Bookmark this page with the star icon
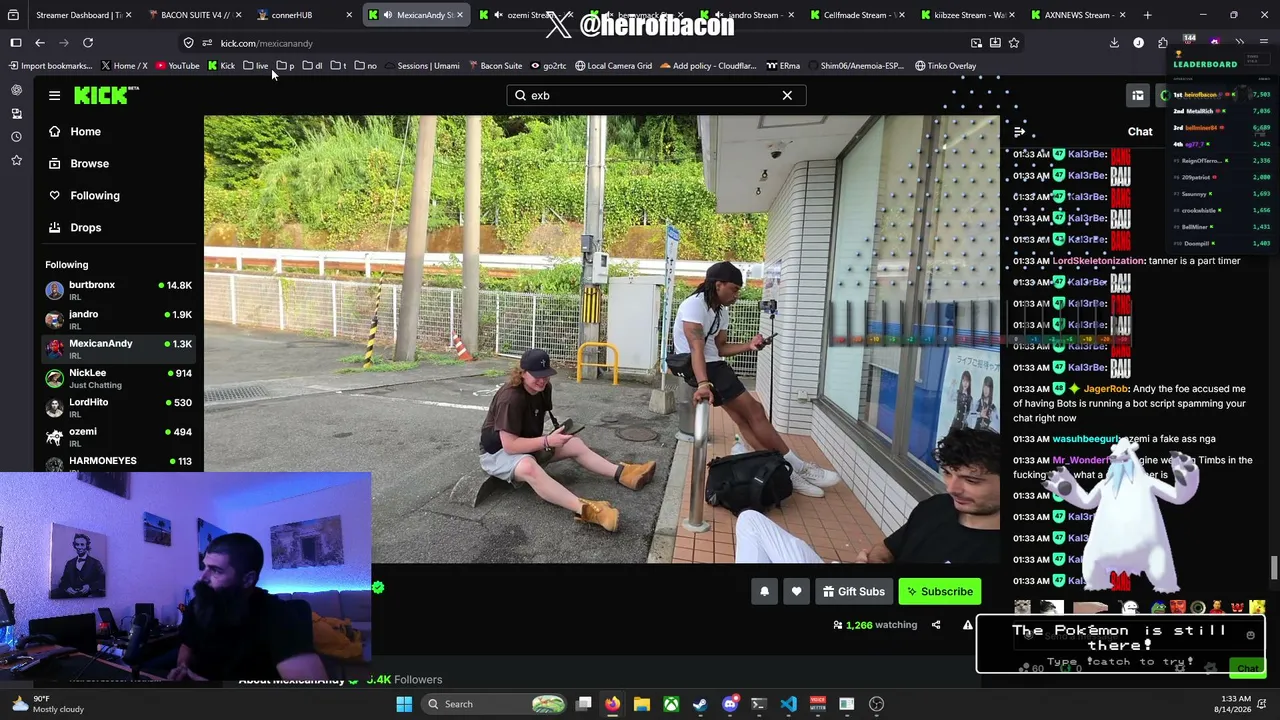This screenshot has width=1280, height=720. coord(1014,43)
